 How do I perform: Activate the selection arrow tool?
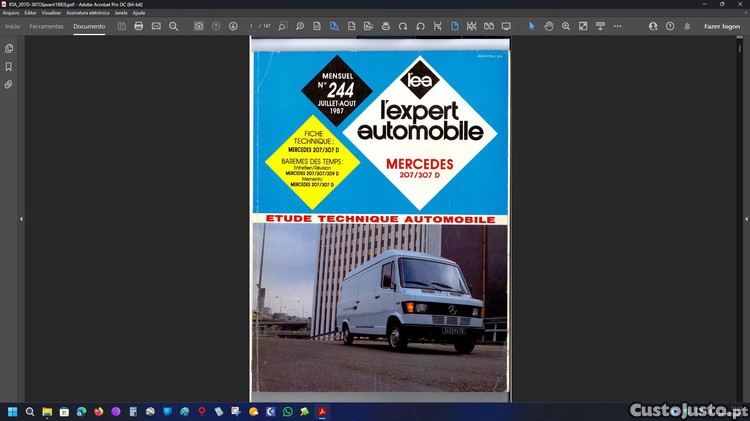(x=531, y=26)
